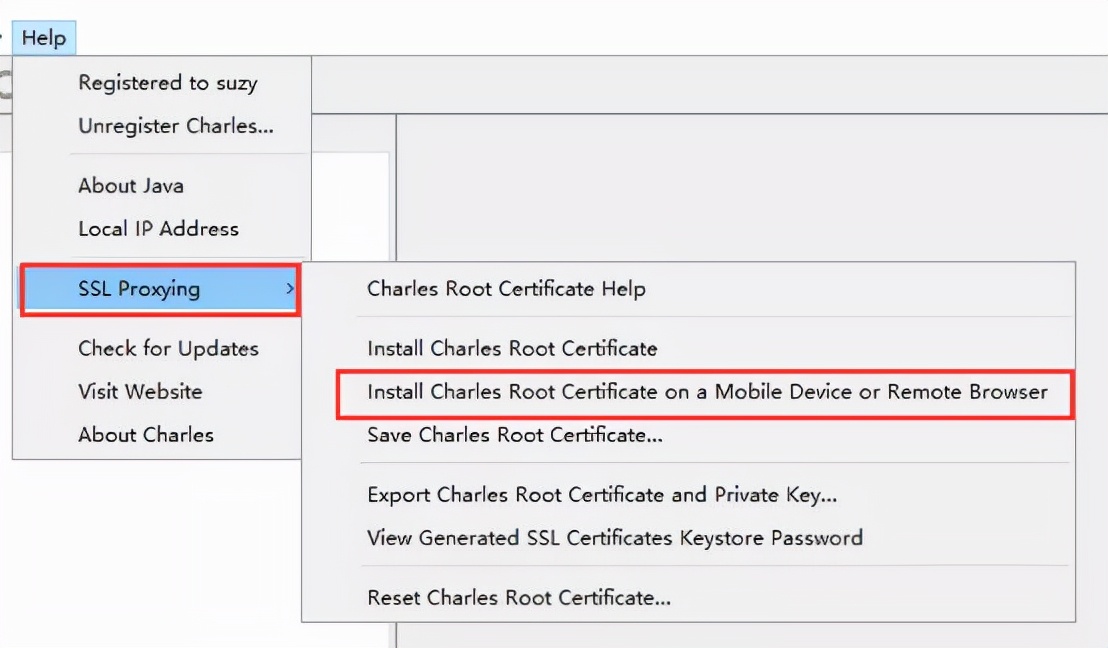
Task: Select Unregister Charles... option
Action: point(162,126)
